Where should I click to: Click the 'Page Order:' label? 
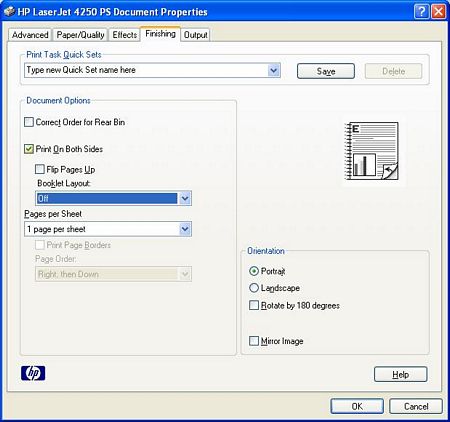click(56, 259)
